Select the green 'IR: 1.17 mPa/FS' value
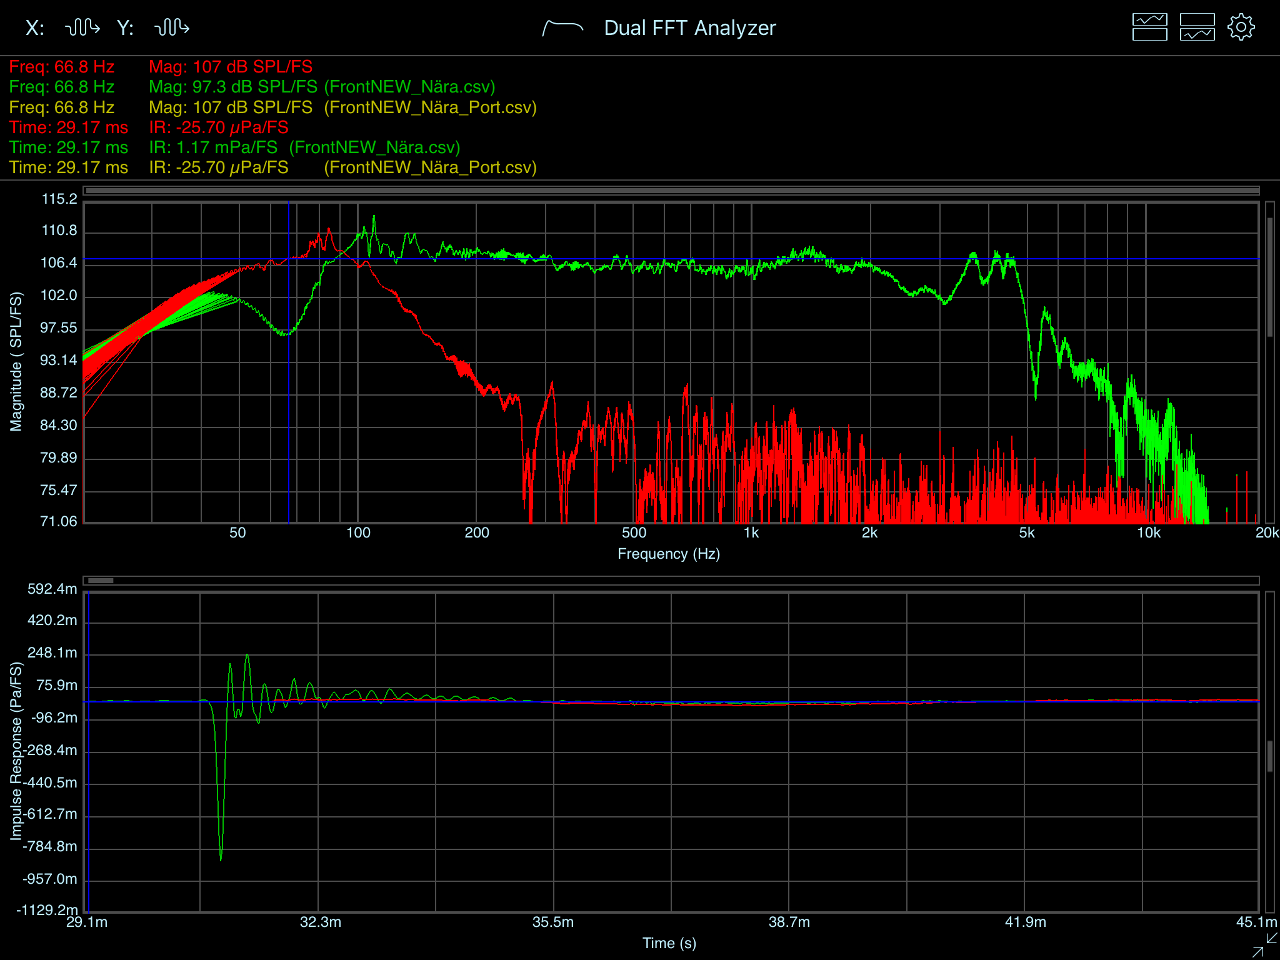 (x=213, y=147)
